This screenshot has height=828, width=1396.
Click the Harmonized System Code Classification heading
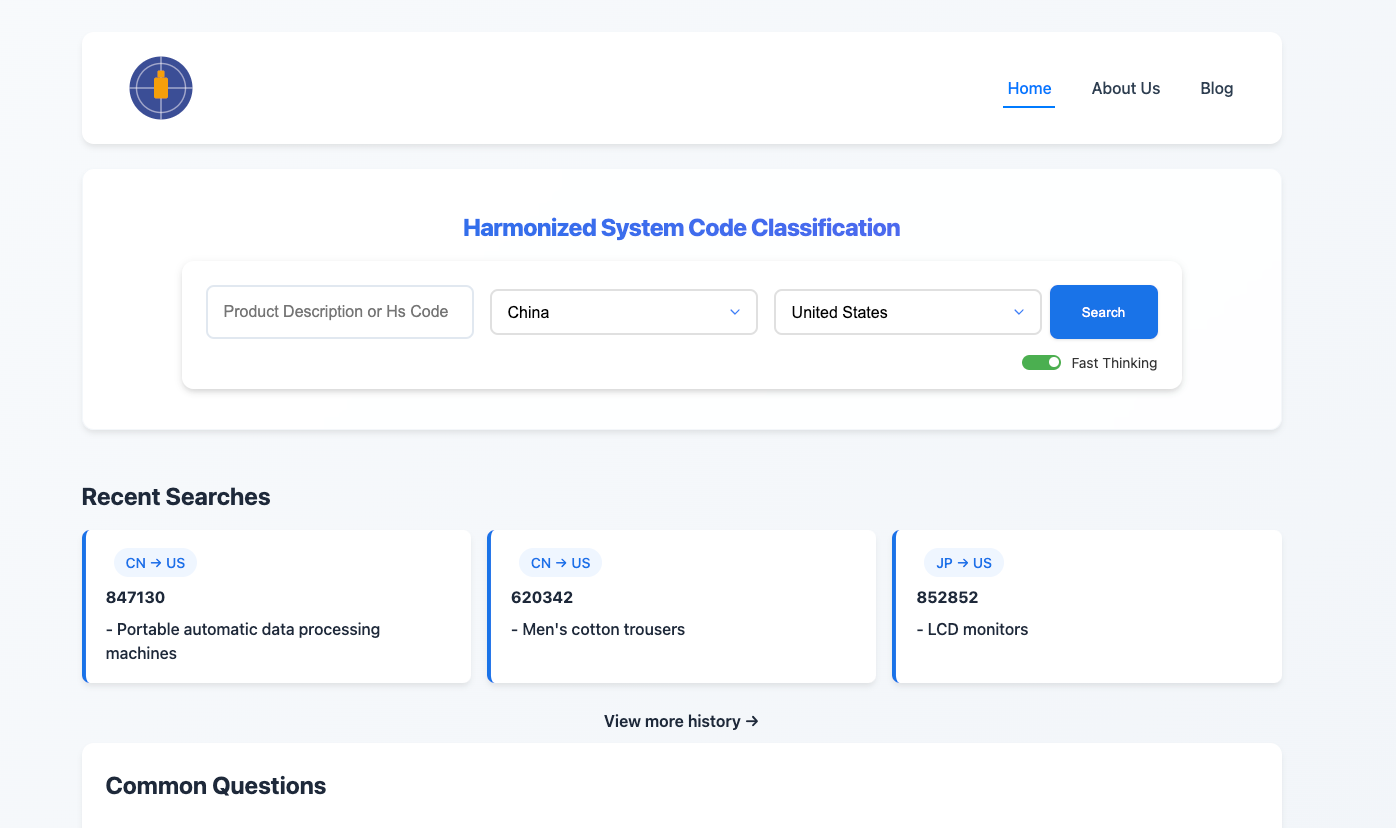681,227
